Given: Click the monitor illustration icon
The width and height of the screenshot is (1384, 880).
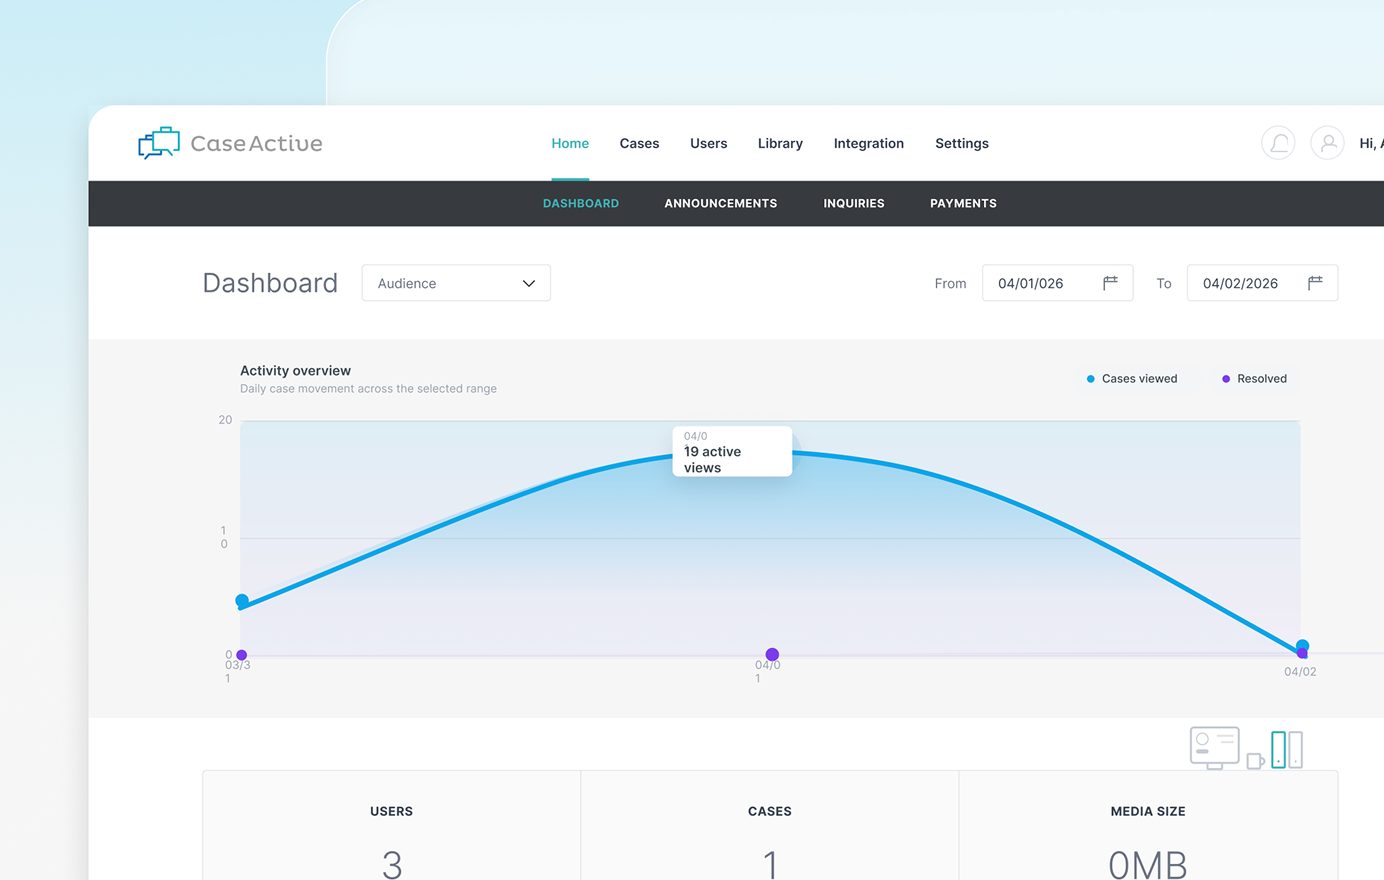Looking at the screenshot, I should [1214, 747].
